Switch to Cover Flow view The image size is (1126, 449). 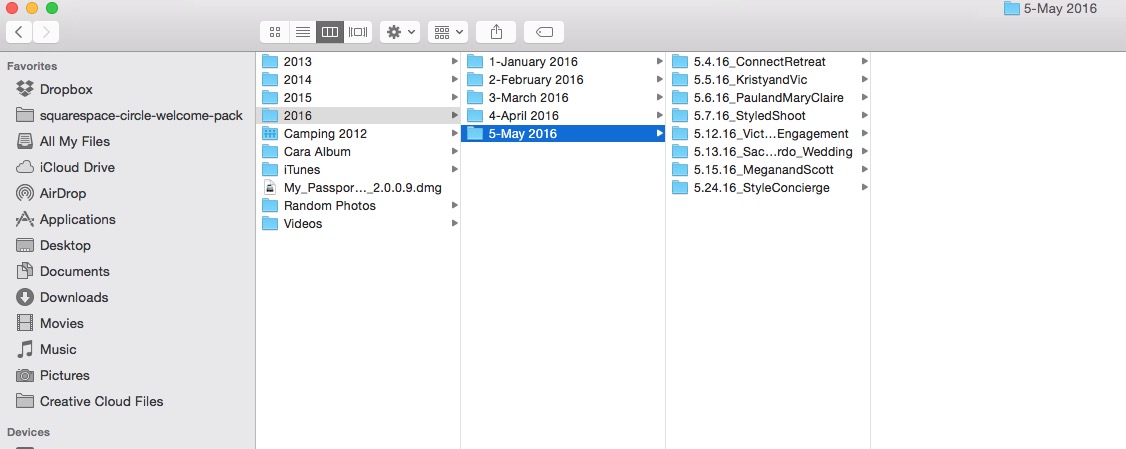[358, 32]
